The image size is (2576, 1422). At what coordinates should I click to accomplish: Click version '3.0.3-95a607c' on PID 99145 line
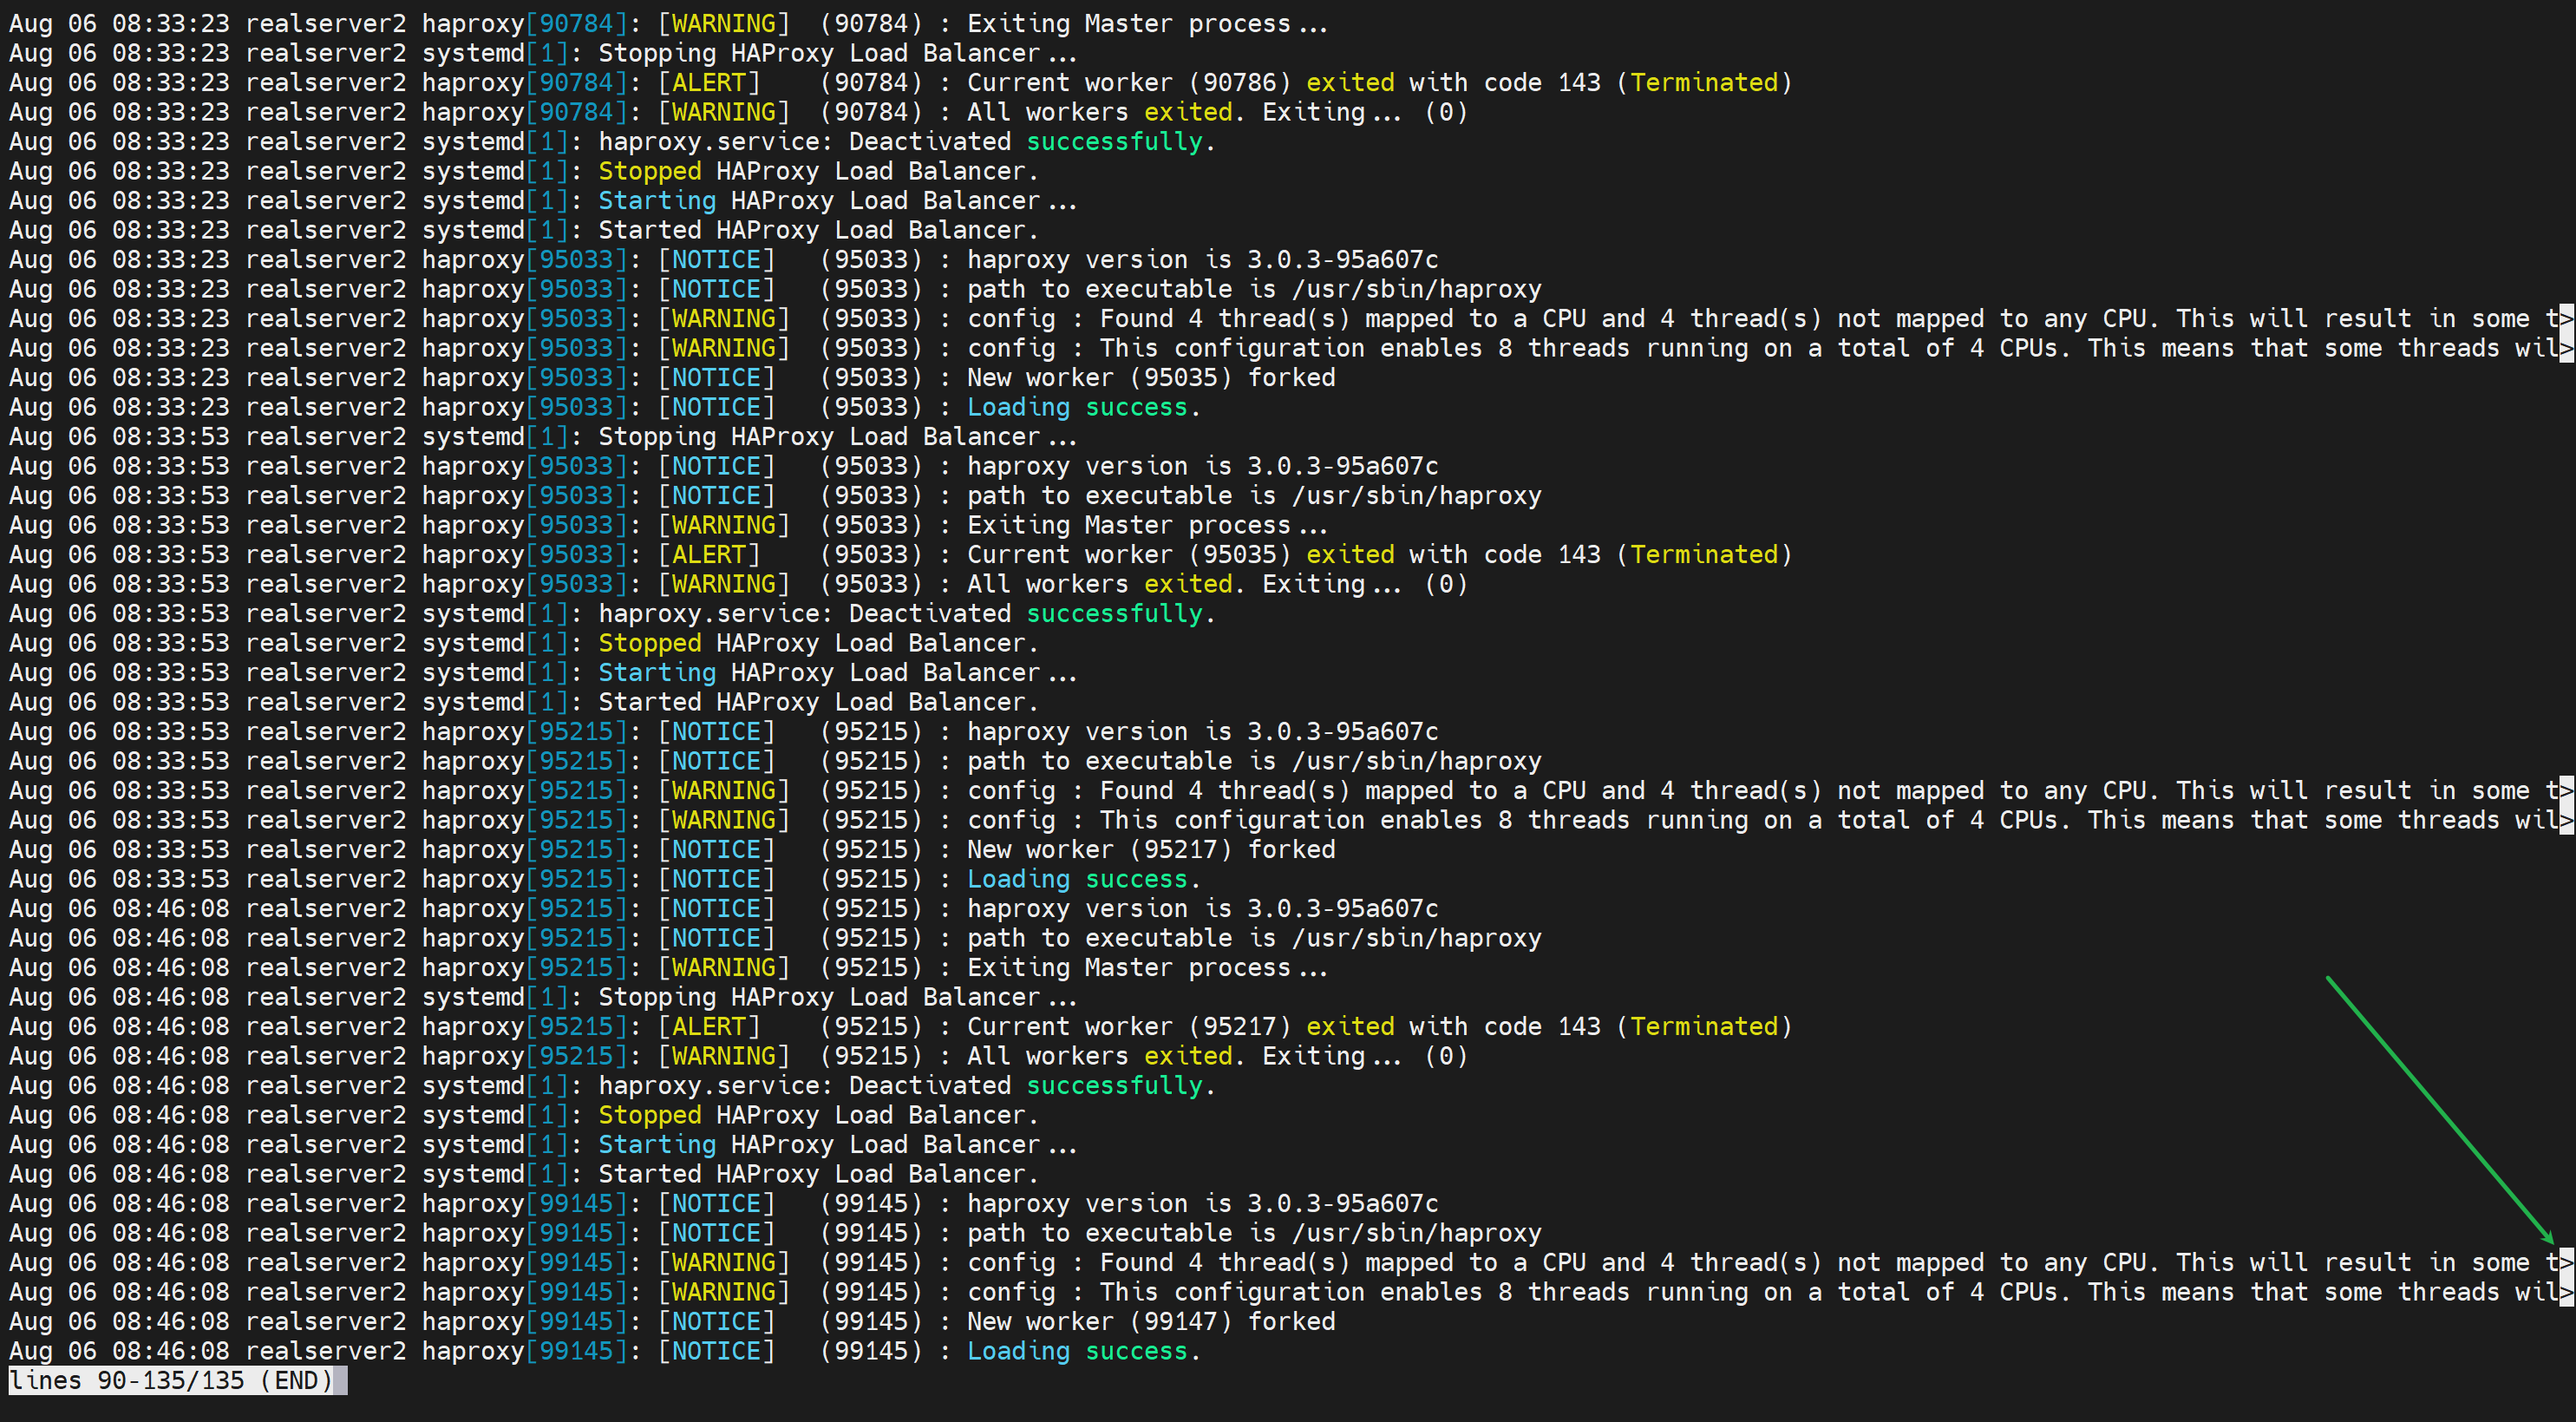pos(1342,1204)
